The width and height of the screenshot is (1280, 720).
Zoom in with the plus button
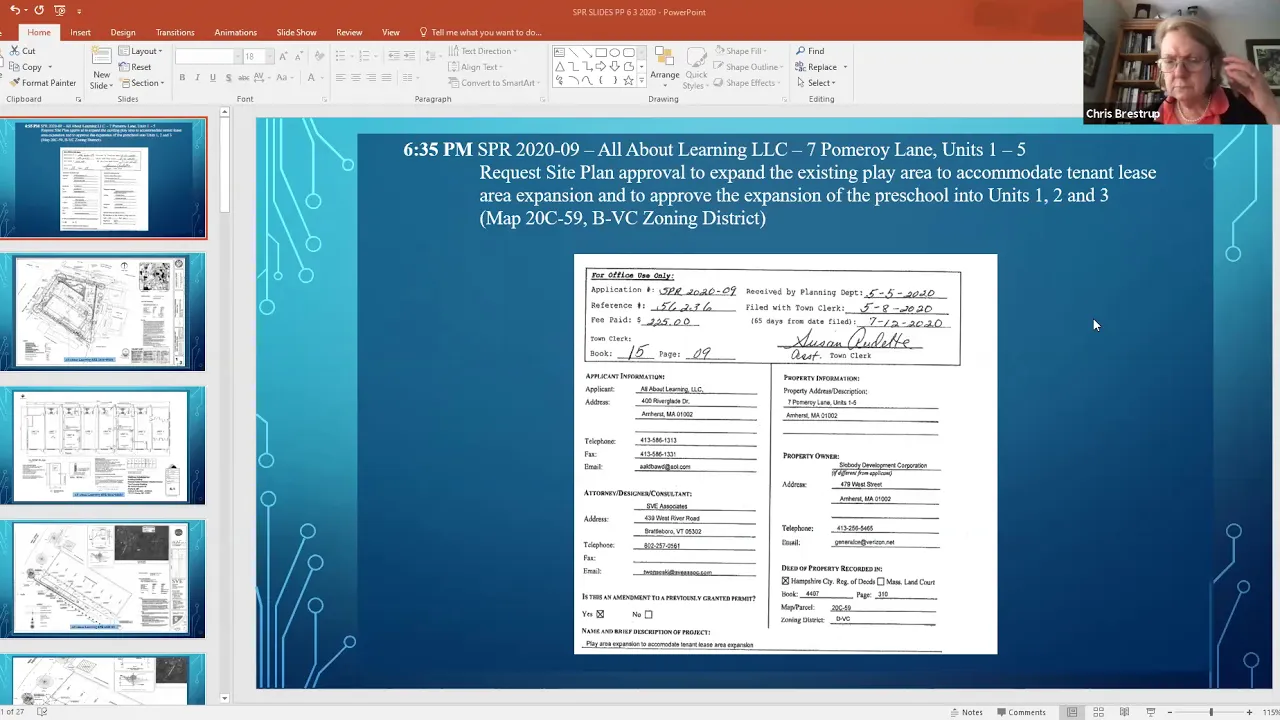(1249, 712)
